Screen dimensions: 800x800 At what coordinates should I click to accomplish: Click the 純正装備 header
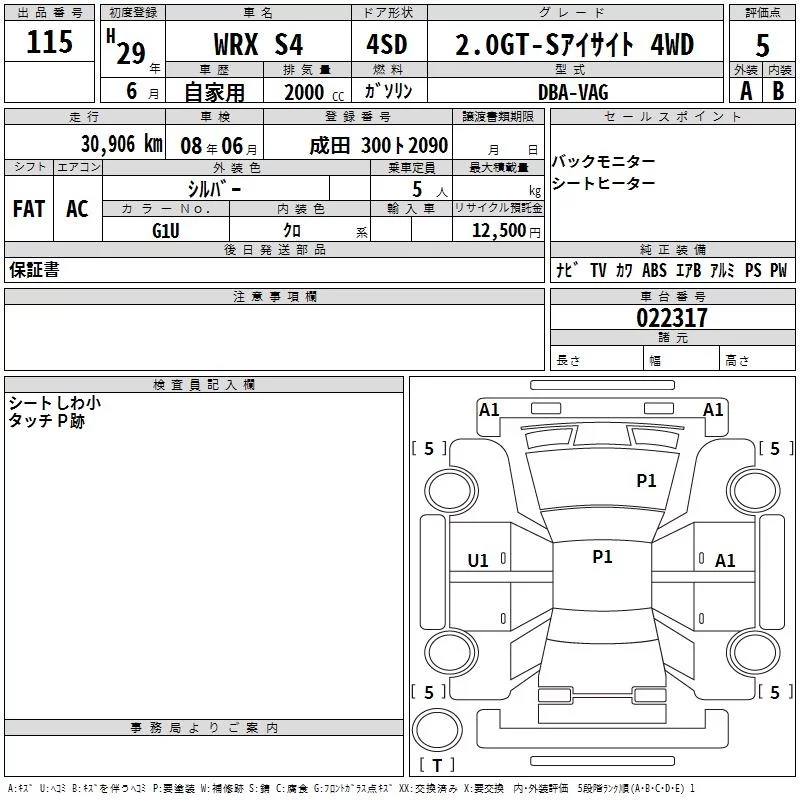click(x=672, y=249)
